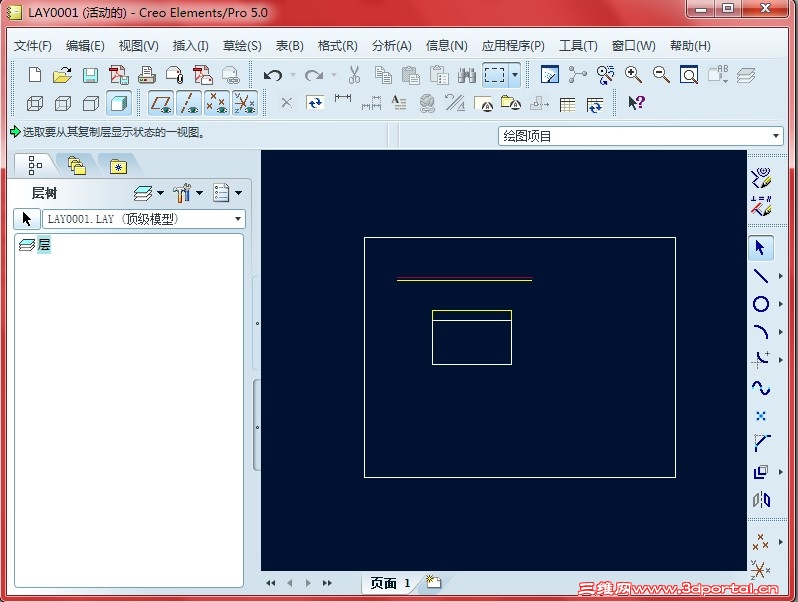Viewport: 798px width, 602px height.
Task: Open the 工具(T) menu
Action: click(x=578, y=46)
